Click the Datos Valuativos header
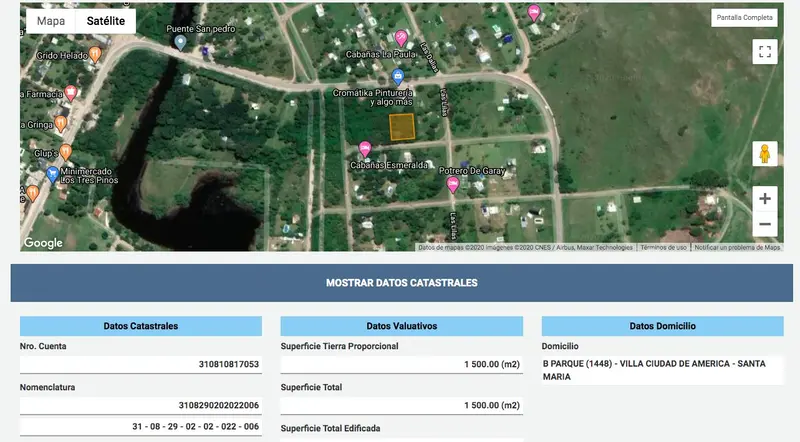The image size is (800, 442). tap(402, 326)
